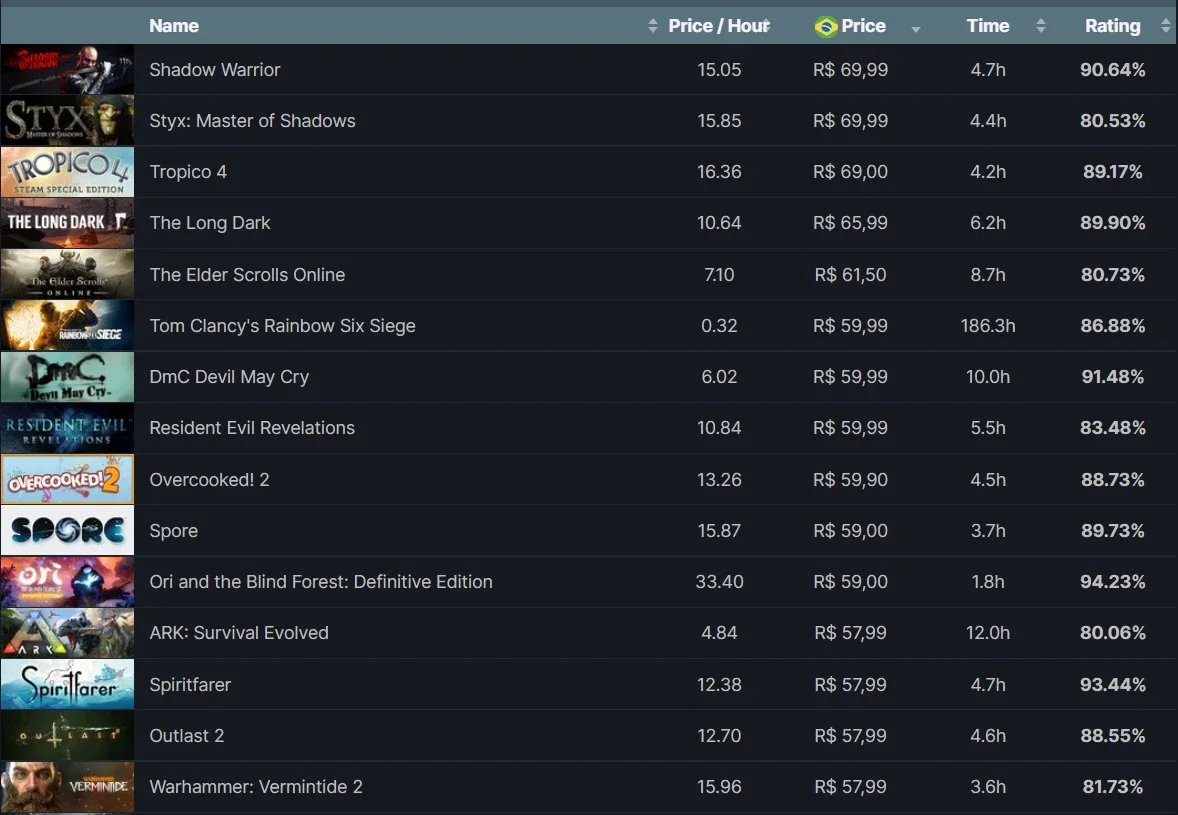Click the Price descending sort arrow
The width and height of the screenshot is (1178, 815).
[916, 30]
